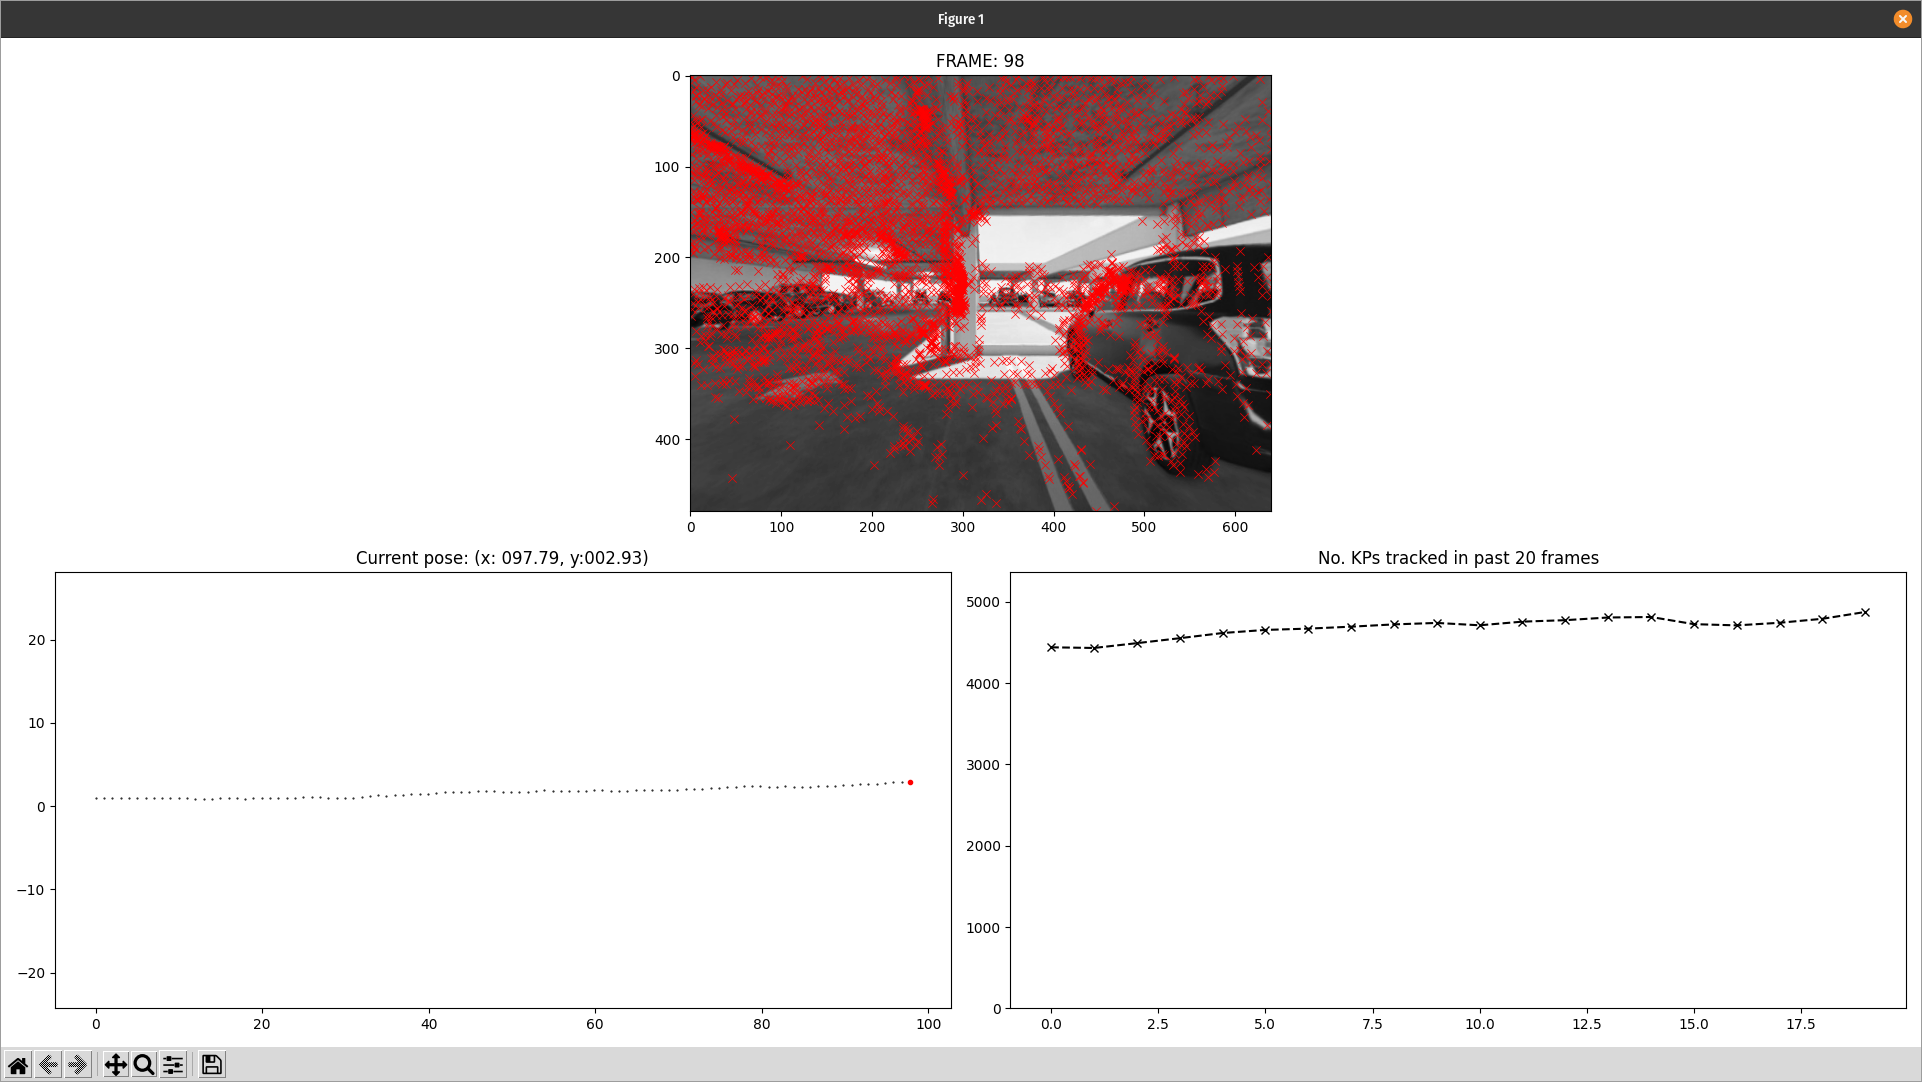Click the 600 tick under camera image
This screenshot has width=1922, height=1082.
1234,527
